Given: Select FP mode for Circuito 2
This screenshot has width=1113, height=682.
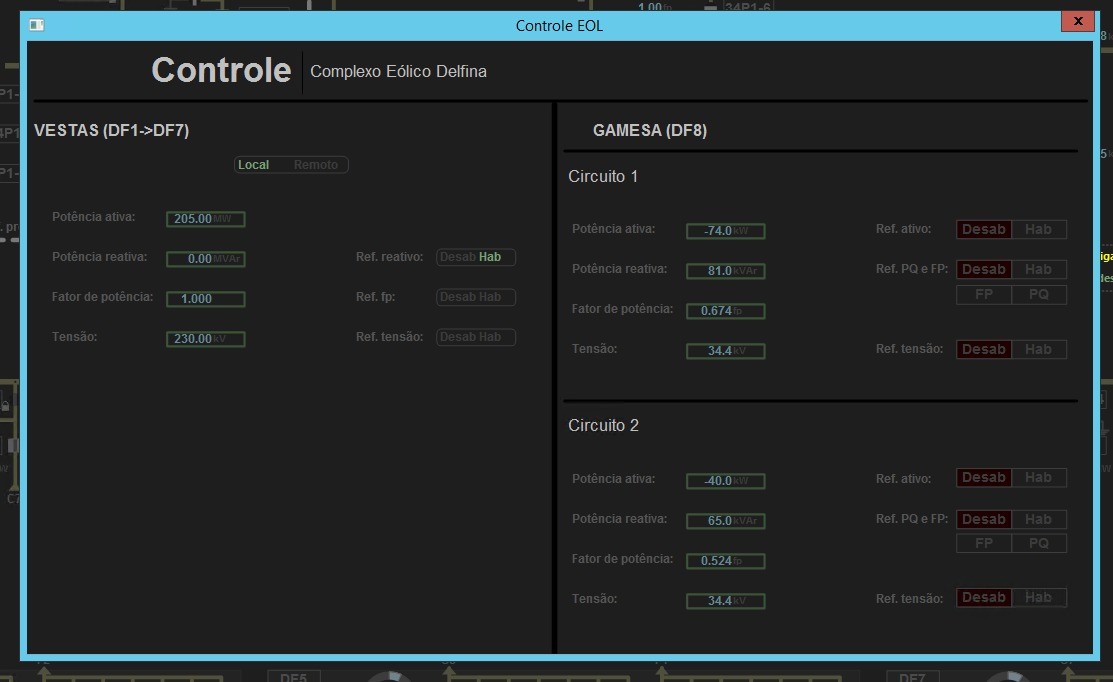Looking at the screenshot, I should click(x=984, y=544).
